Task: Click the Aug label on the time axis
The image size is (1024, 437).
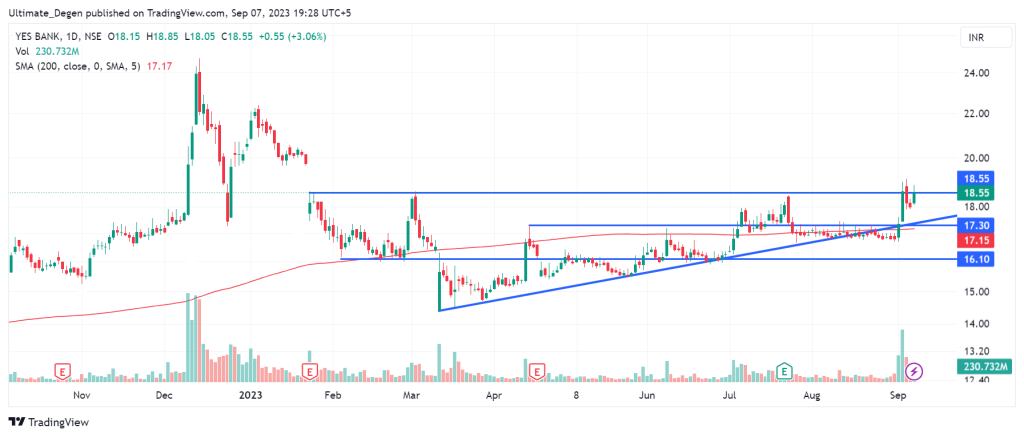Action: (x=812, y=395)
